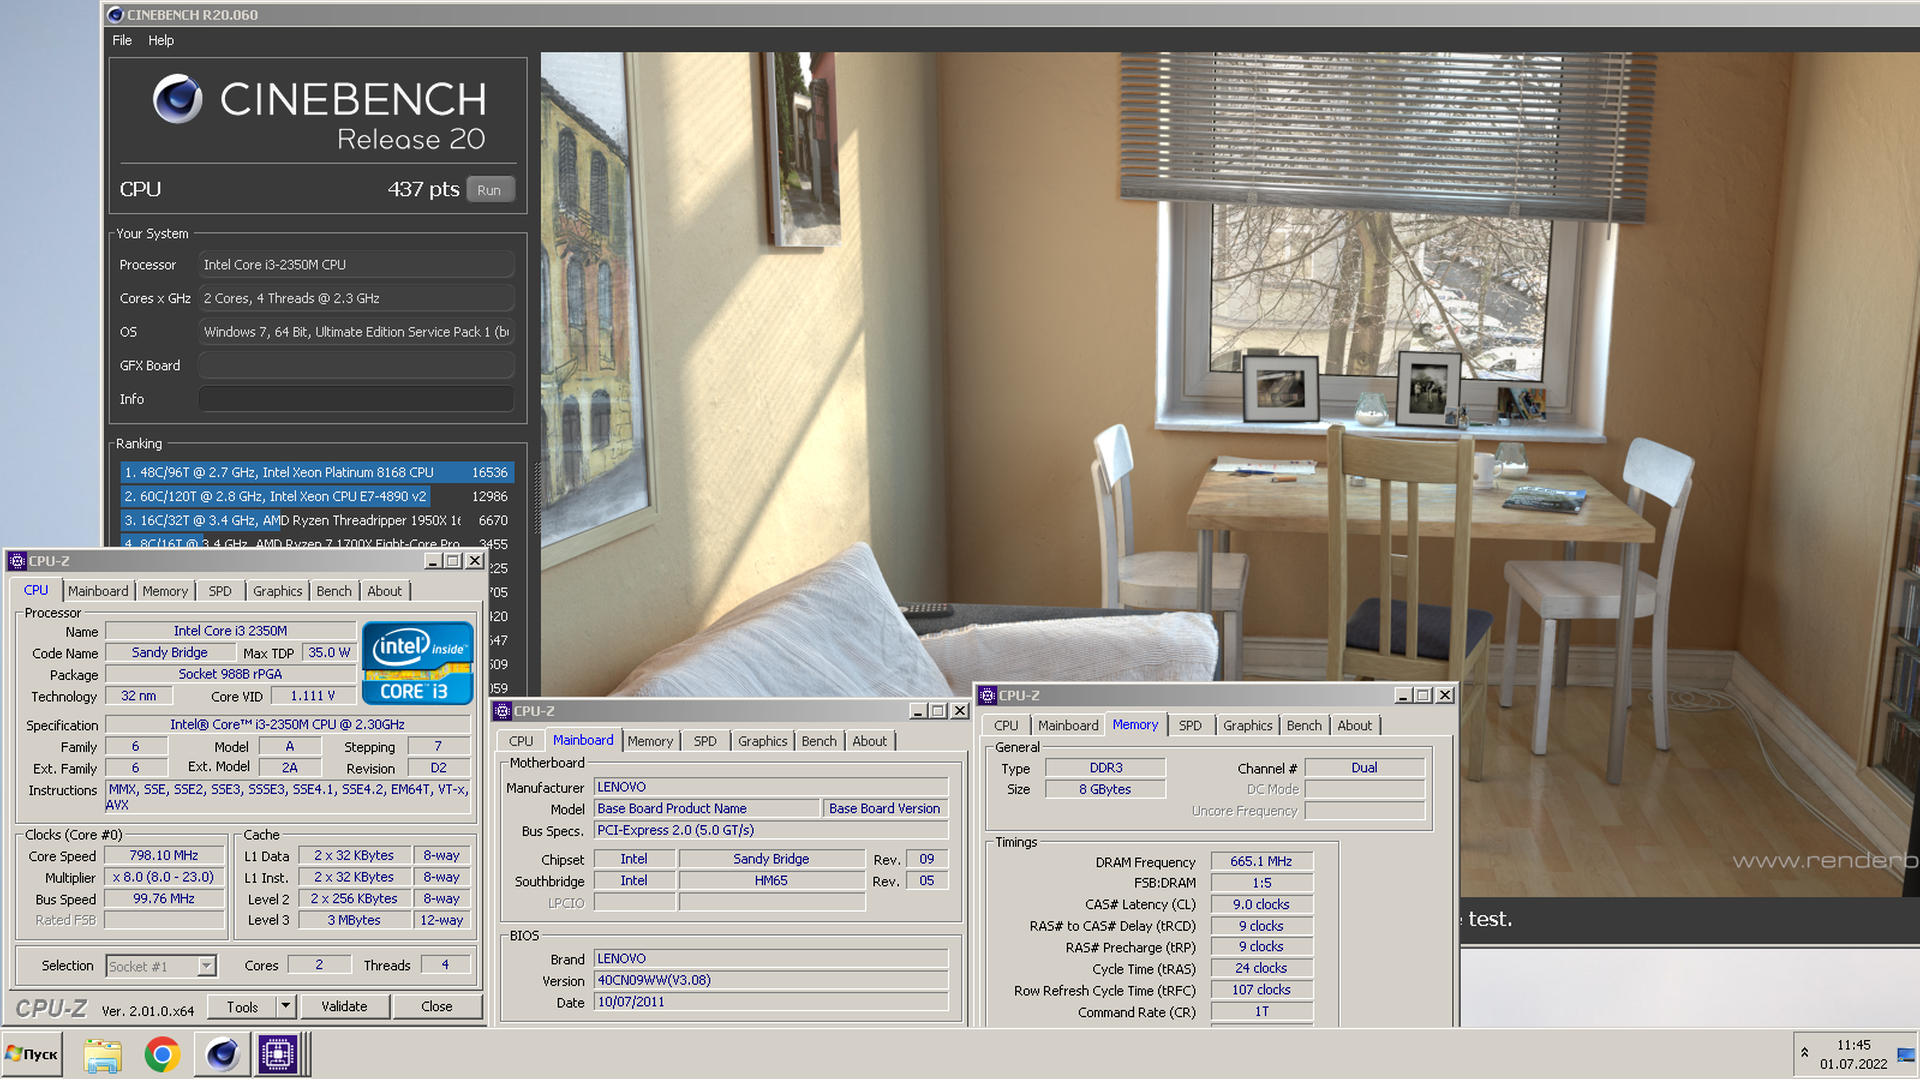Click the Info input field in Cinebench
Image resolution: width=1920 pixels, height=1079 pixels.
click(356, 399)
